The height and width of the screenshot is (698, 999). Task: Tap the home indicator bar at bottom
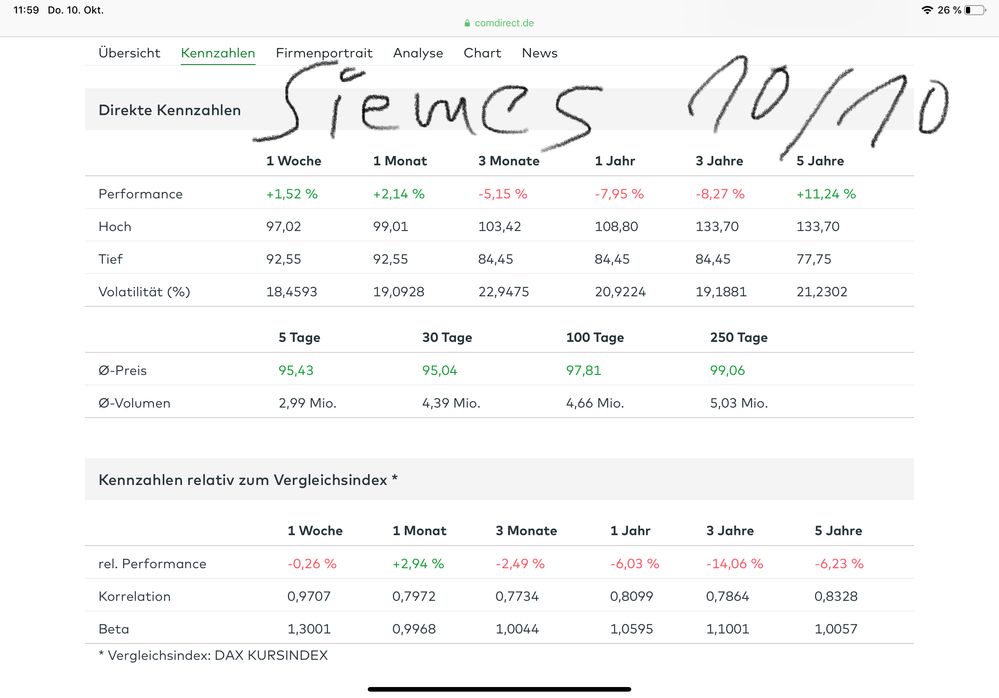point(499,688)
